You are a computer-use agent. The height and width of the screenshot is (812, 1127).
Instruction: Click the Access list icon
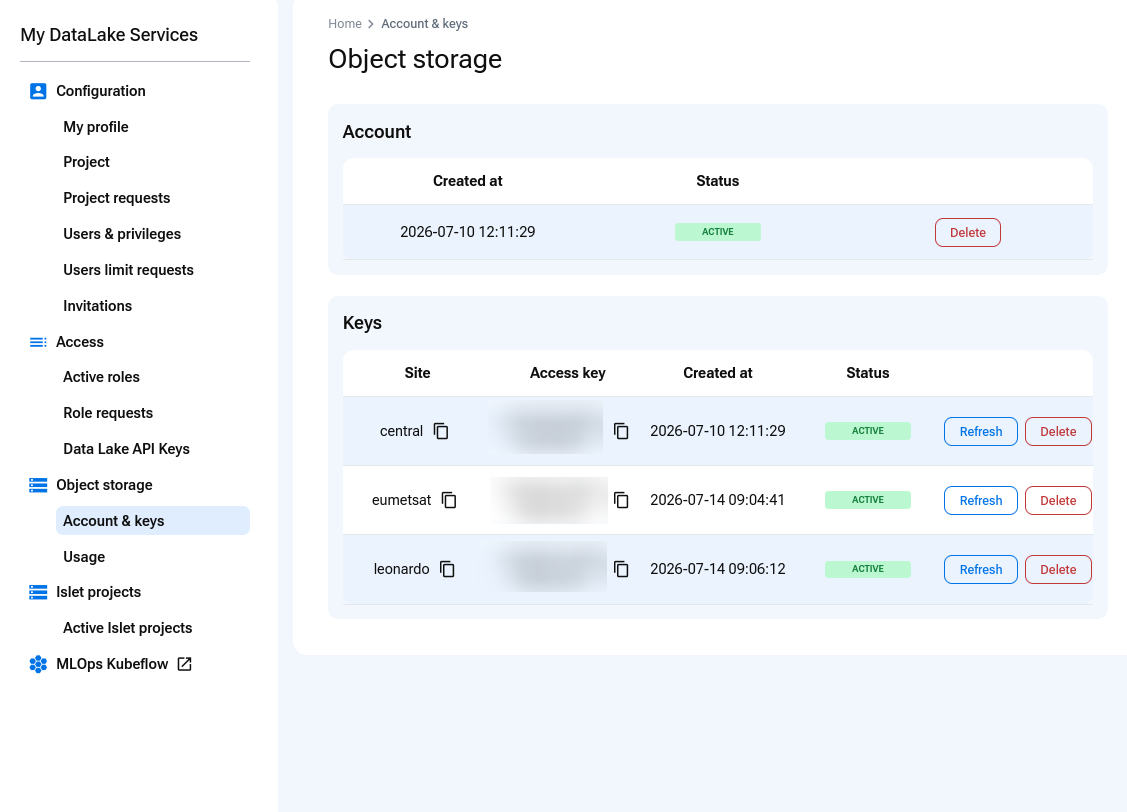[38, 342]
